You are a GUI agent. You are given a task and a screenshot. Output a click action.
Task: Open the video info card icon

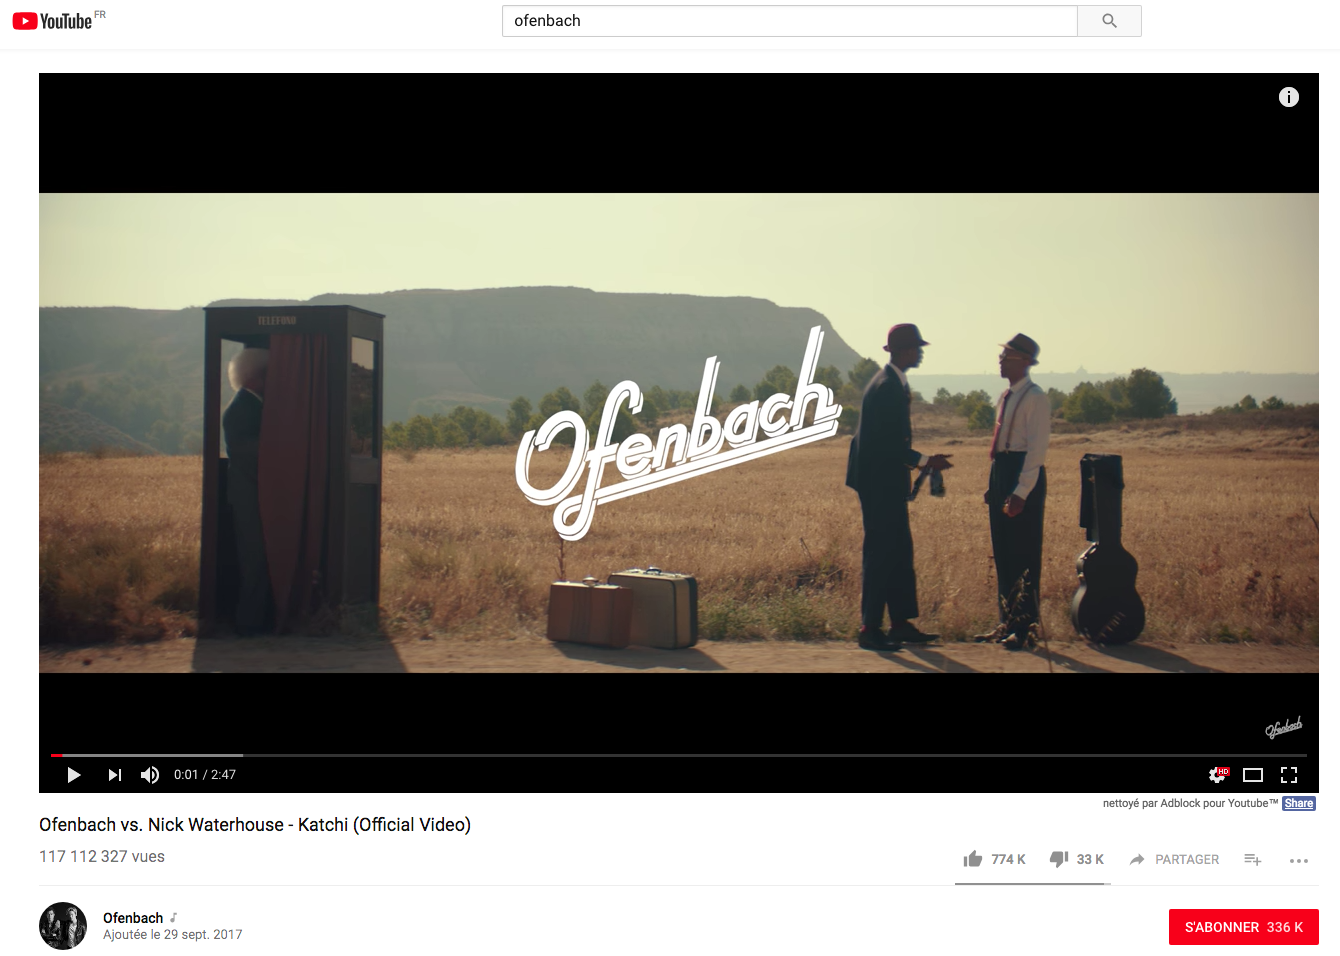coord(1289,97)
